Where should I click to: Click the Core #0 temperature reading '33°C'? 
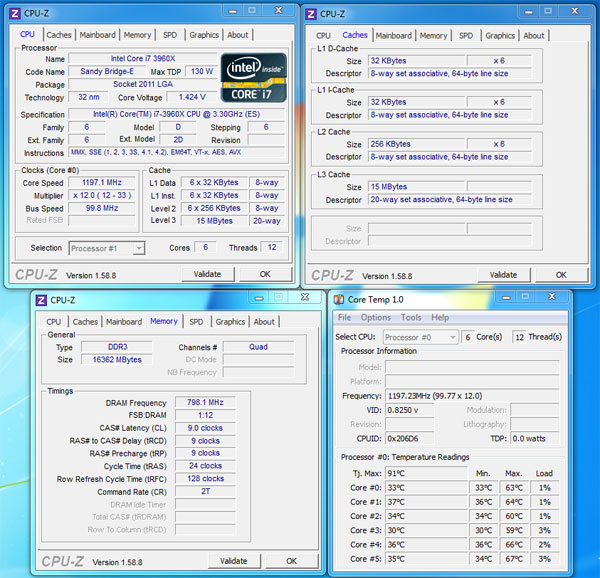coord(426,488)
